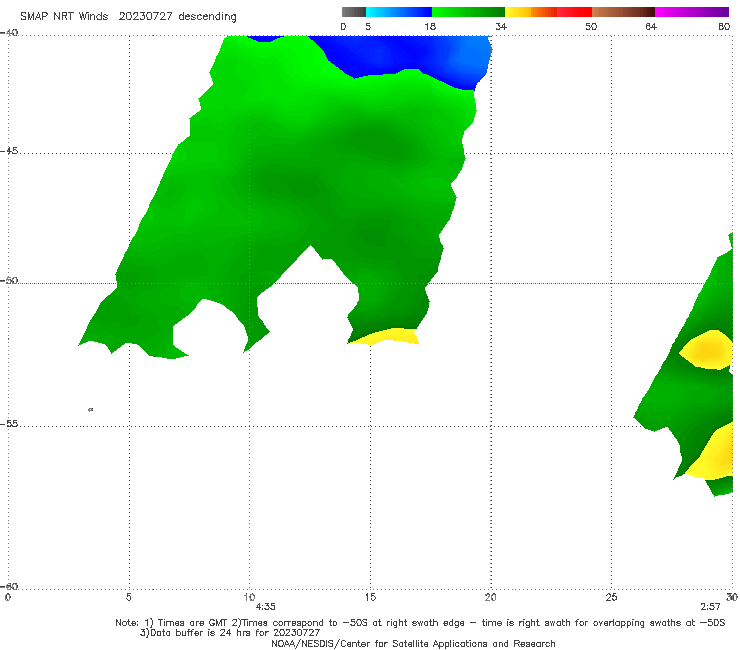This screenshot has width=740, height=650.
Task: Click the 'Data buffer is 24 hrs' note
Action: click(230, 633)
